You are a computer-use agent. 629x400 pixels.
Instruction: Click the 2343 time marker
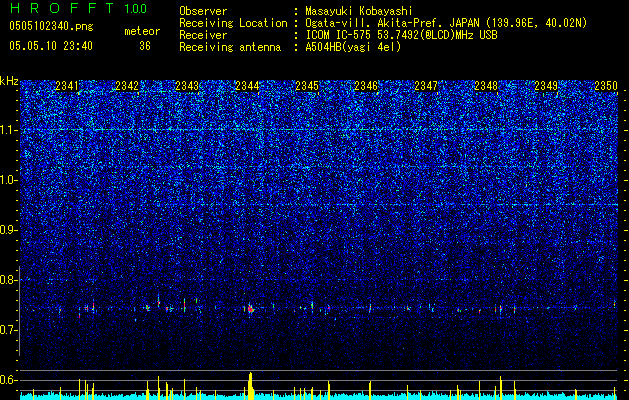pos(187,86)
